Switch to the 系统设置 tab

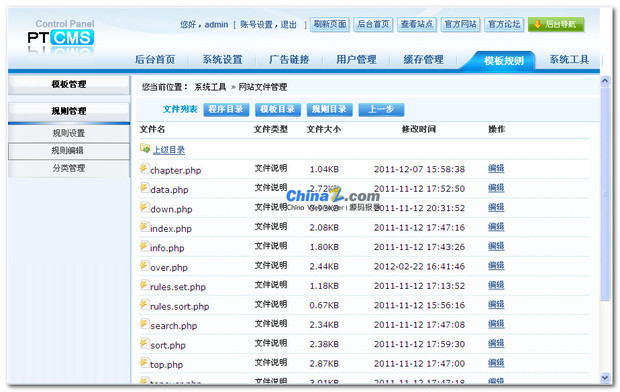[222, 60]
